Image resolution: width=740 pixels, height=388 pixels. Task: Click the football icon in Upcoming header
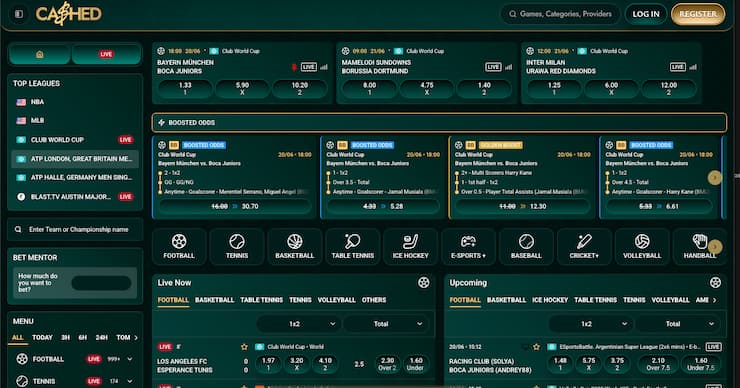click(715, 283)
